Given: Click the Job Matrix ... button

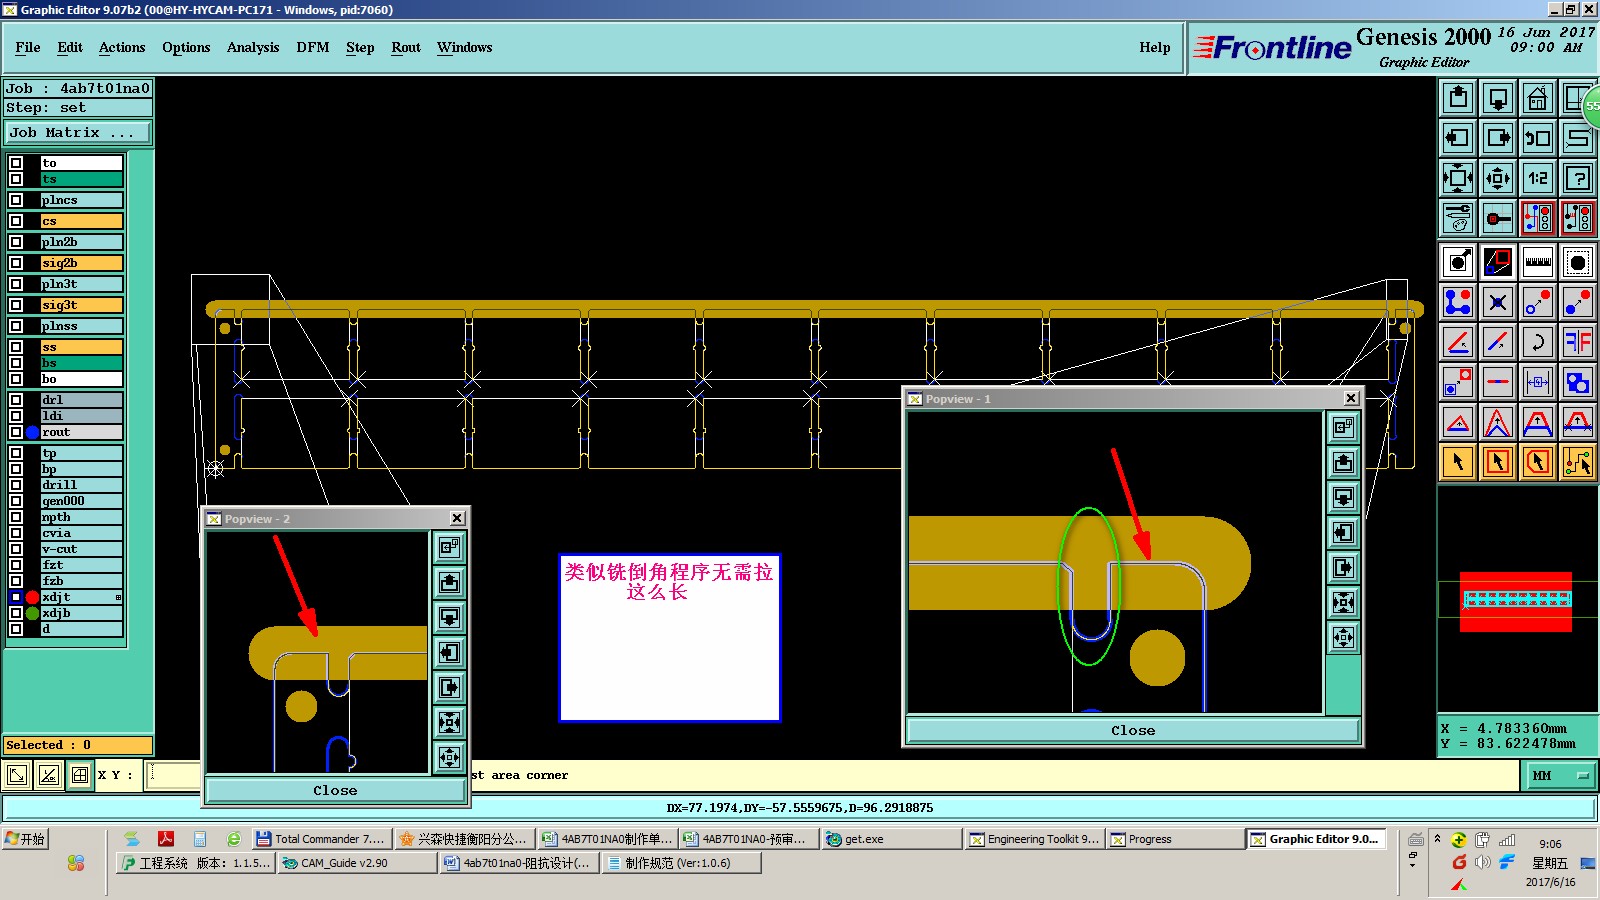Looking at the screenshot, I should pyautogui.click(x=78, y=133).
